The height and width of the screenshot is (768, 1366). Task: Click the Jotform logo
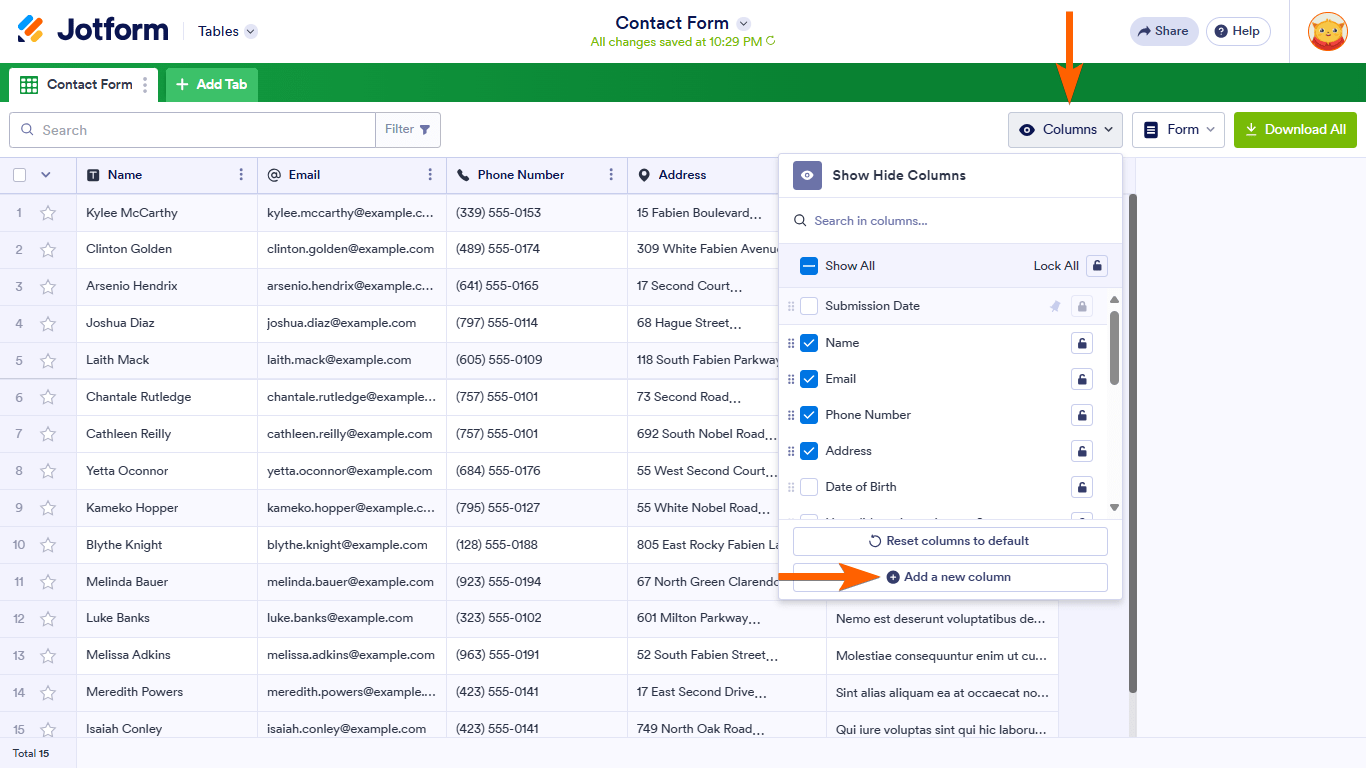pyautogui.click(x=93, y=30)
